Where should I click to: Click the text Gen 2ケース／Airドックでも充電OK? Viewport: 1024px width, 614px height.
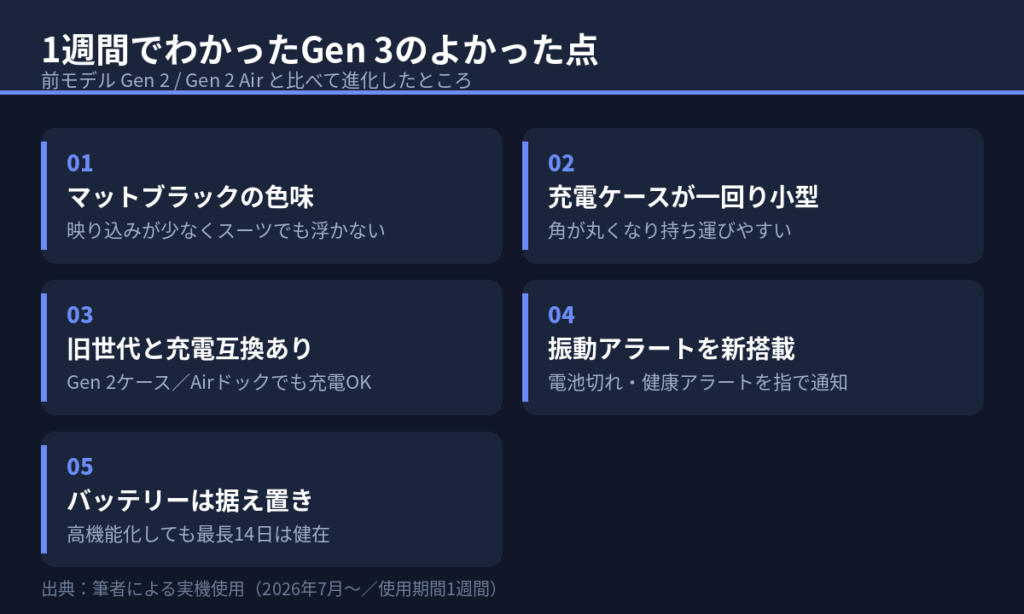tap(219, 382)
